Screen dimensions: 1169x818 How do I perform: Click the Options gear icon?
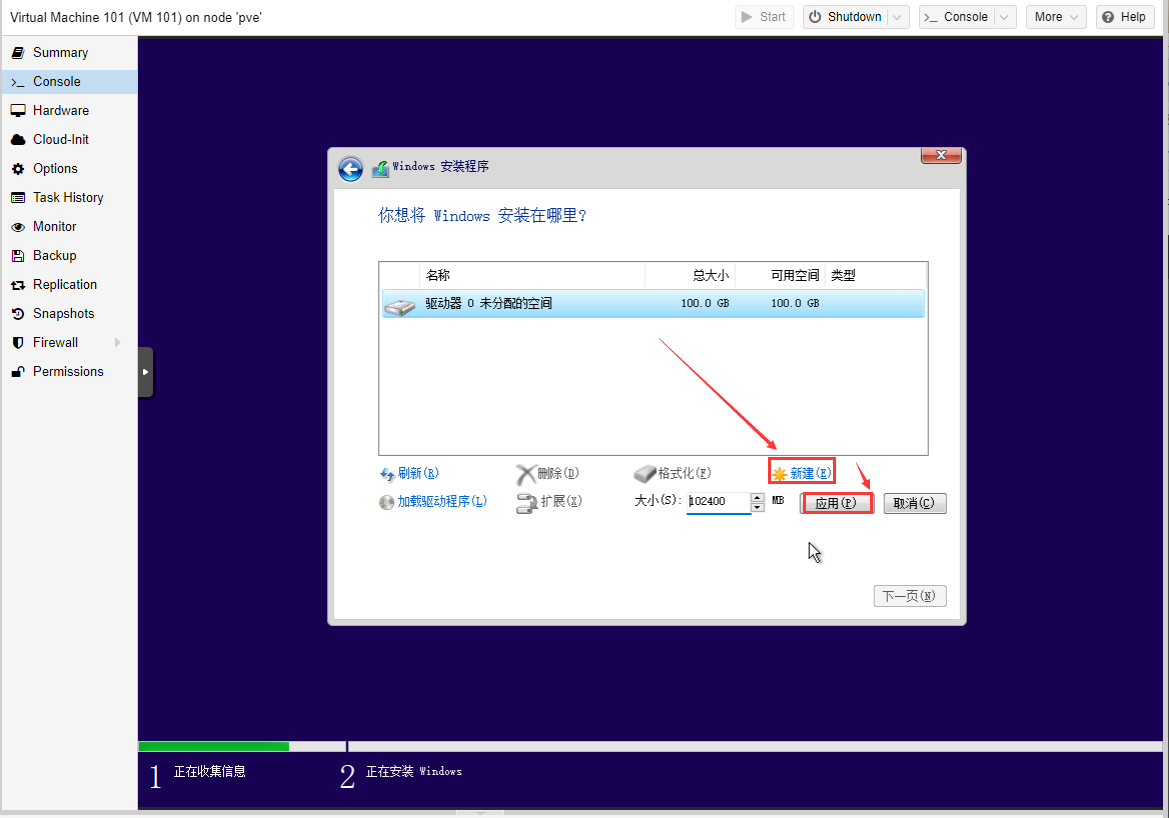18,169
